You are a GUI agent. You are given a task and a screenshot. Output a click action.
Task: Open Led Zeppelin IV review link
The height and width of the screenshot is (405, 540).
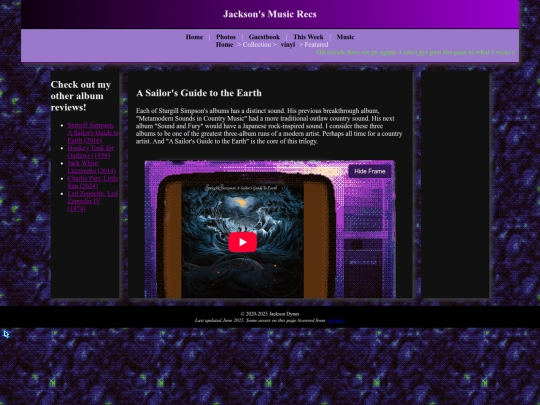(92, 201)
